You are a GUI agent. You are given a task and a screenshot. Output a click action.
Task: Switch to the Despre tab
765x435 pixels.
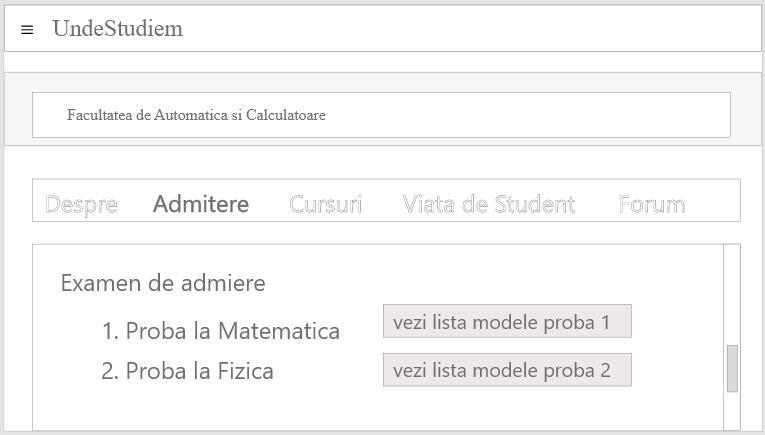[x=81, y=205]
